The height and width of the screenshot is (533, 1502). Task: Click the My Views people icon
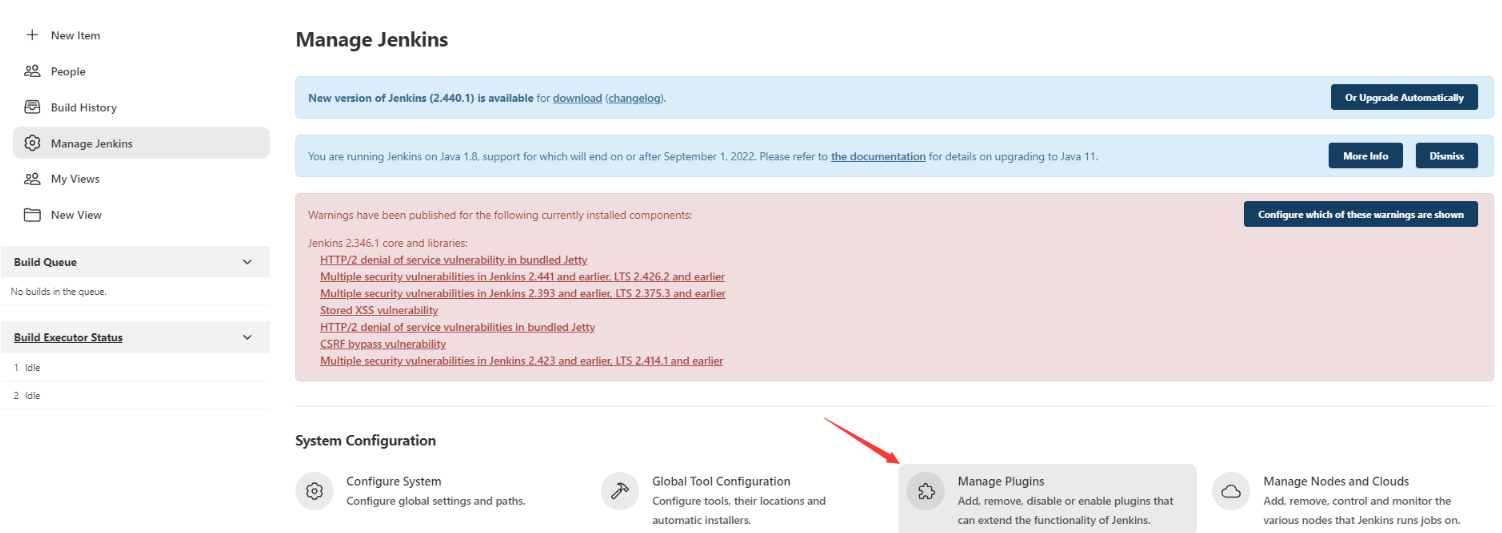[32, 179]
